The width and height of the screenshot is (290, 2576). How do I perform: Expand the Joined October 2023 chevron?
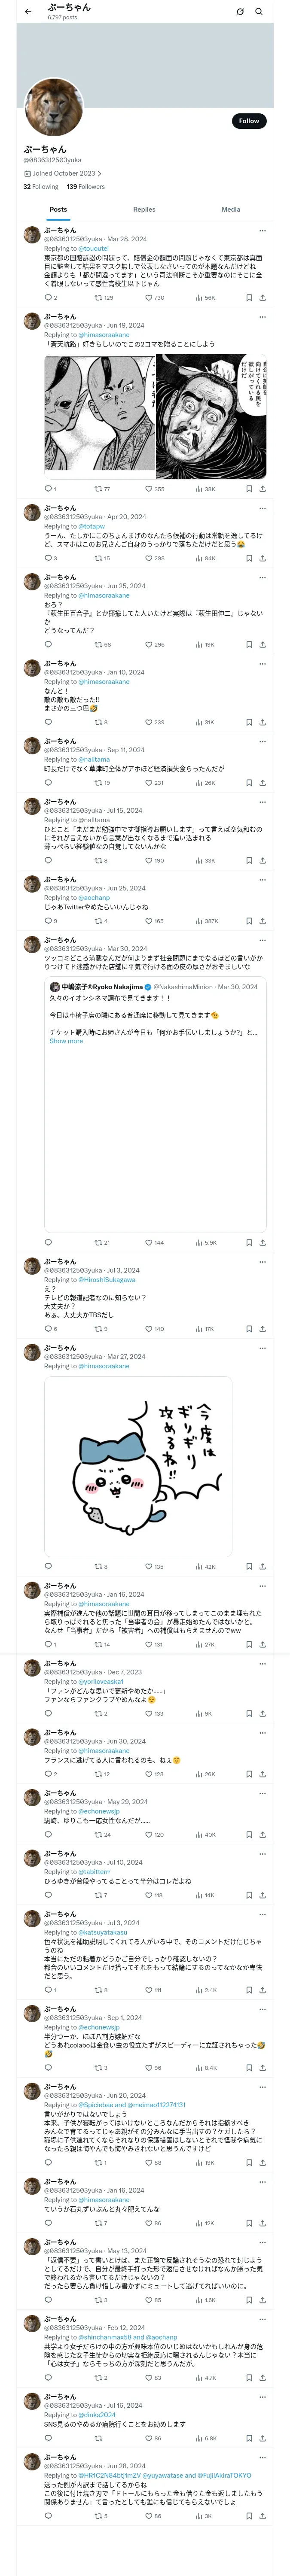pyautogui.click(x=99, y=173)
